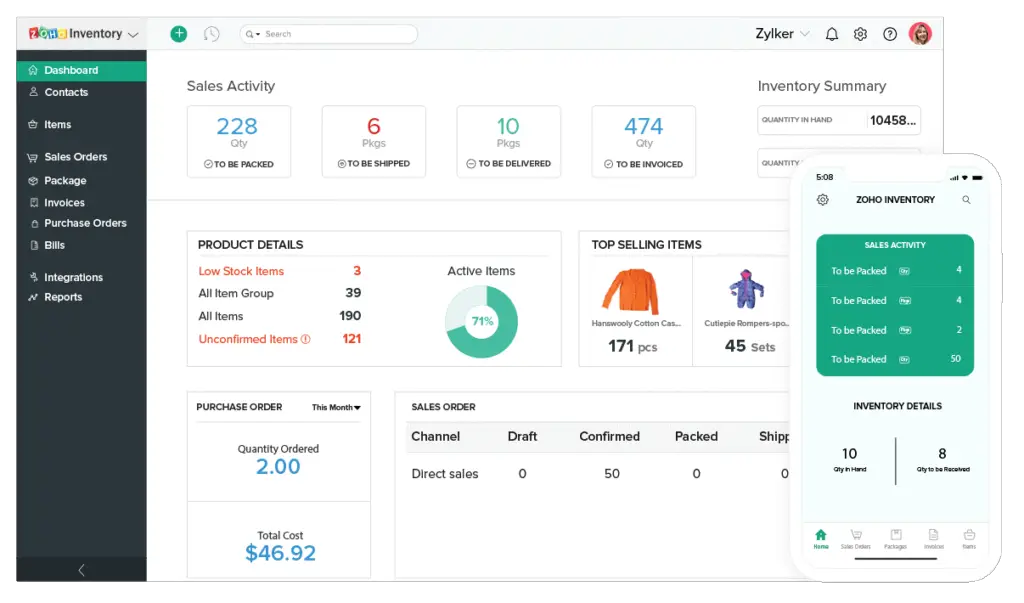Tap the mobile To be Packed row showing 50
This screenshot has height=603, width=1024.
[895, 359]
